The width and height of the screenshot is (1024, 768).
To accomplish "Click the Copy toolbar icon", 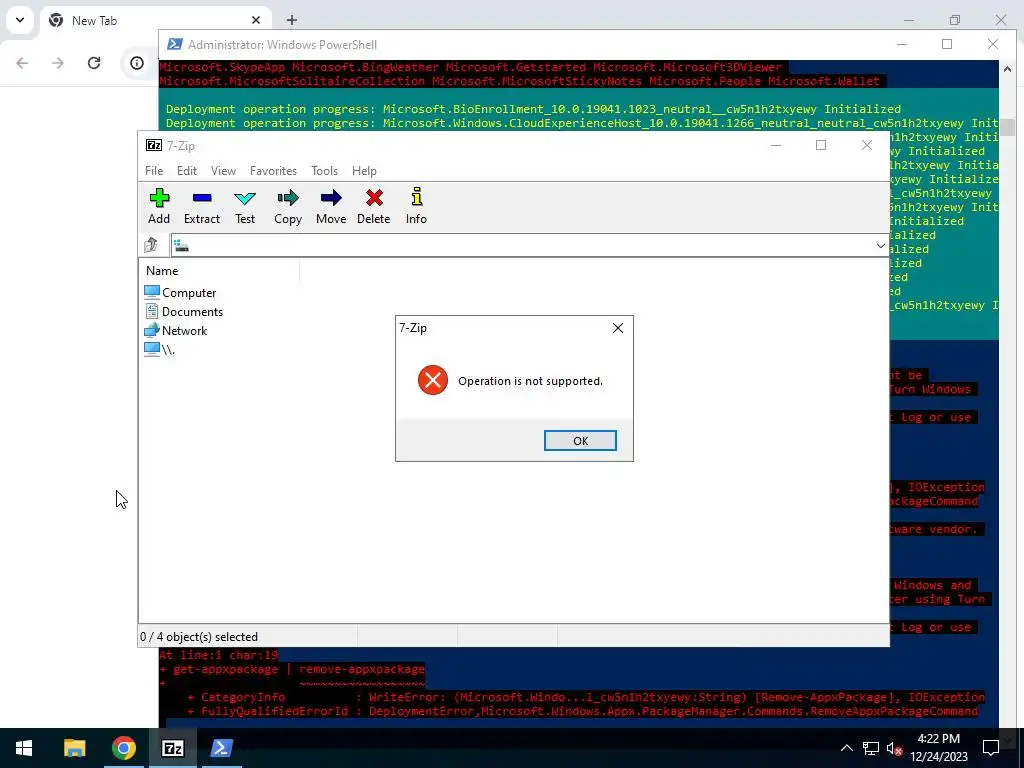I will pyautogui.click(x=288, y=206).
